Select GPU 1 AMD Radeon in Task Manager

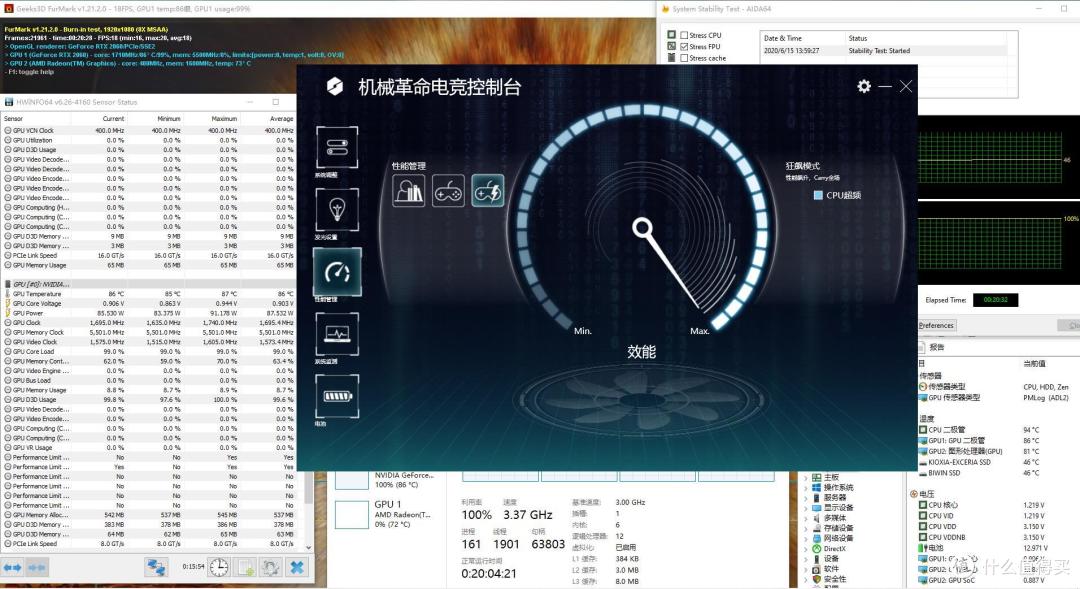387,515
